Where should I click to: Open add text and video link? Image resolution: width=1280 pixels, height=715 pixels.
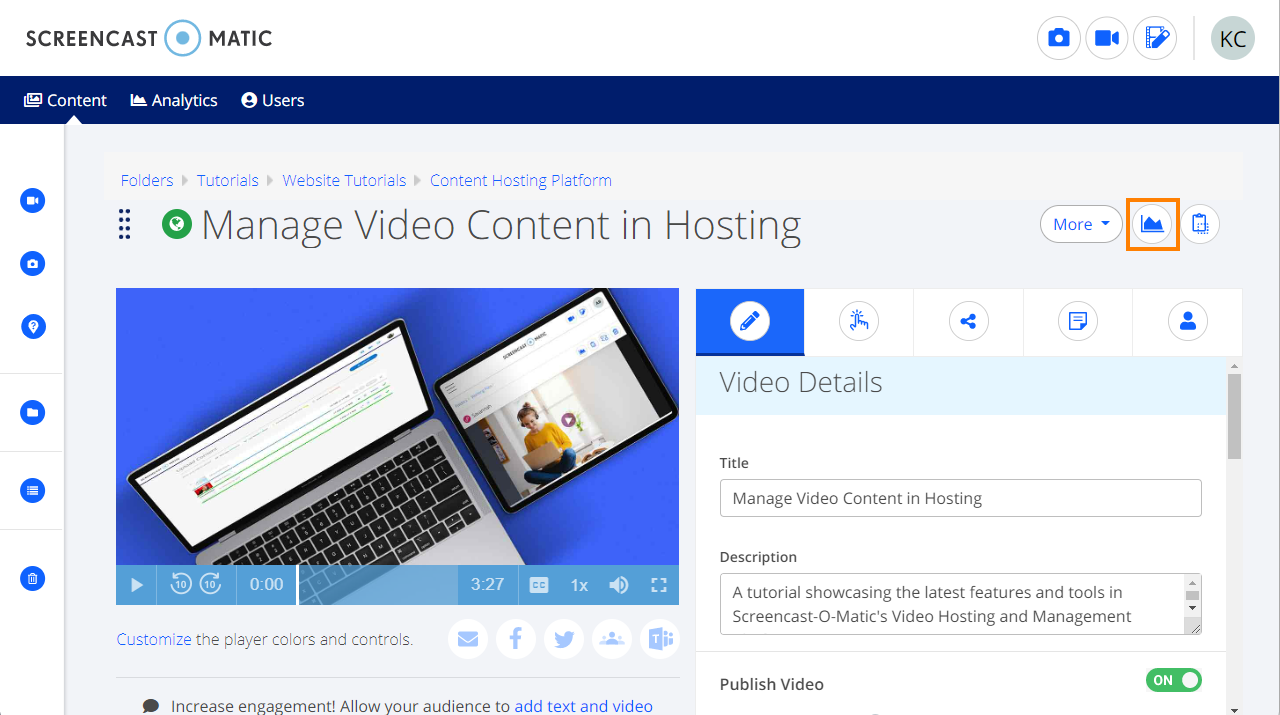(x=584, y=706)
